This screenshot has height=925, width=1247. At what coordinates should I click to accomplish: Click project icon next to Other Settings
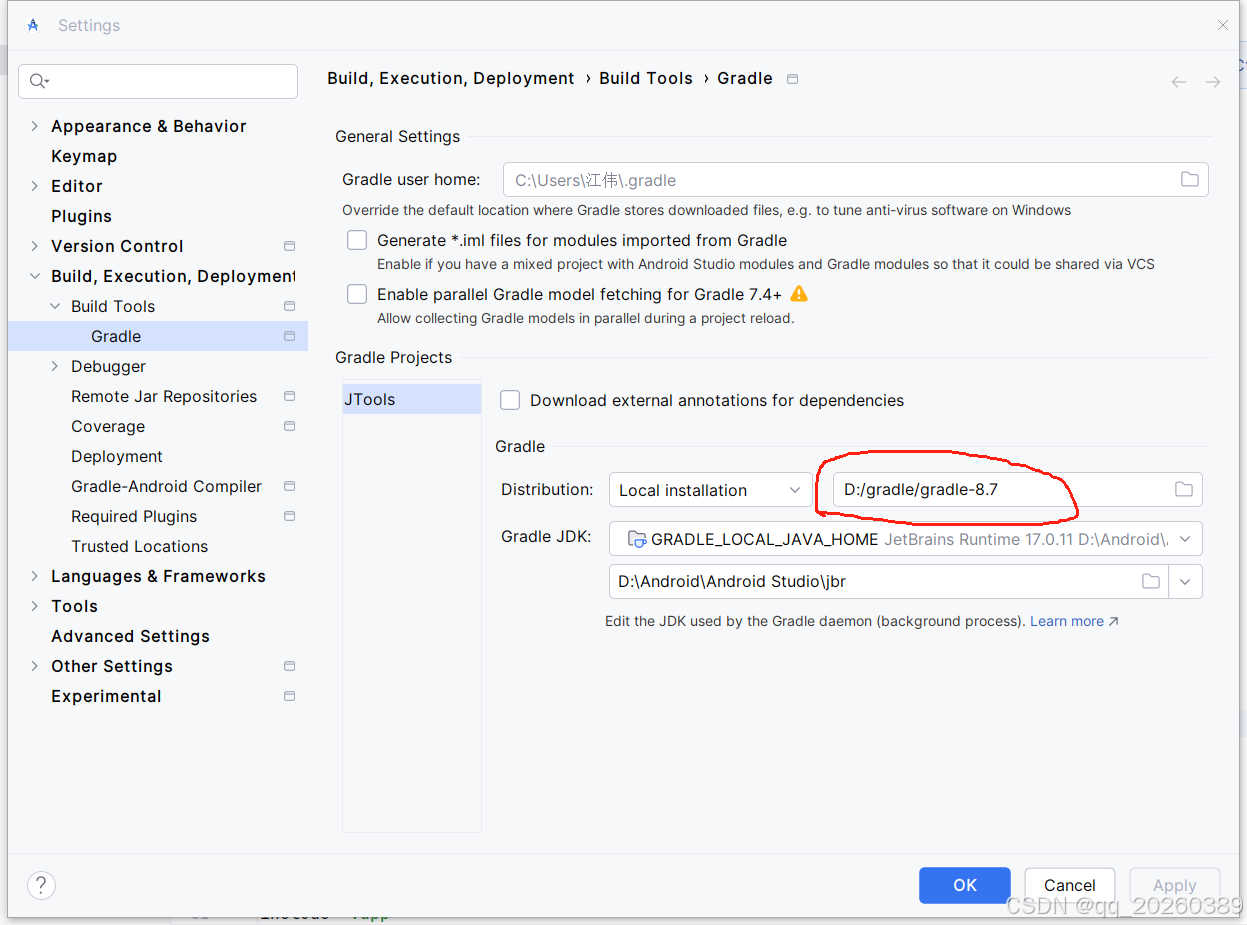(289, 666)
